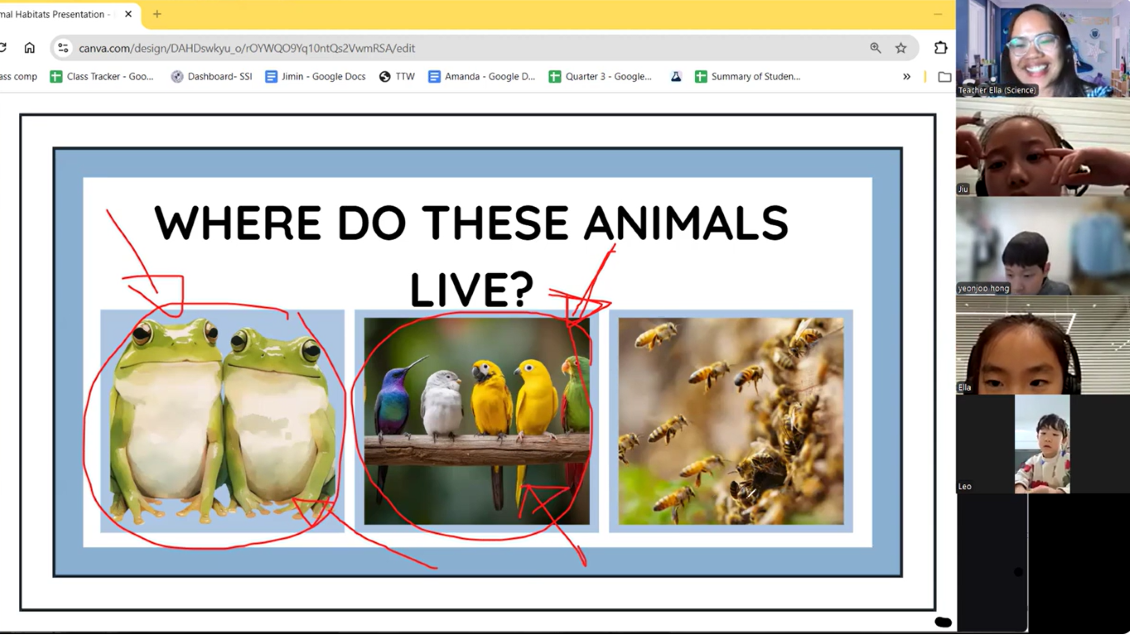
Task: Select Leo's video thumbnail
Action: click(1042, 444)
